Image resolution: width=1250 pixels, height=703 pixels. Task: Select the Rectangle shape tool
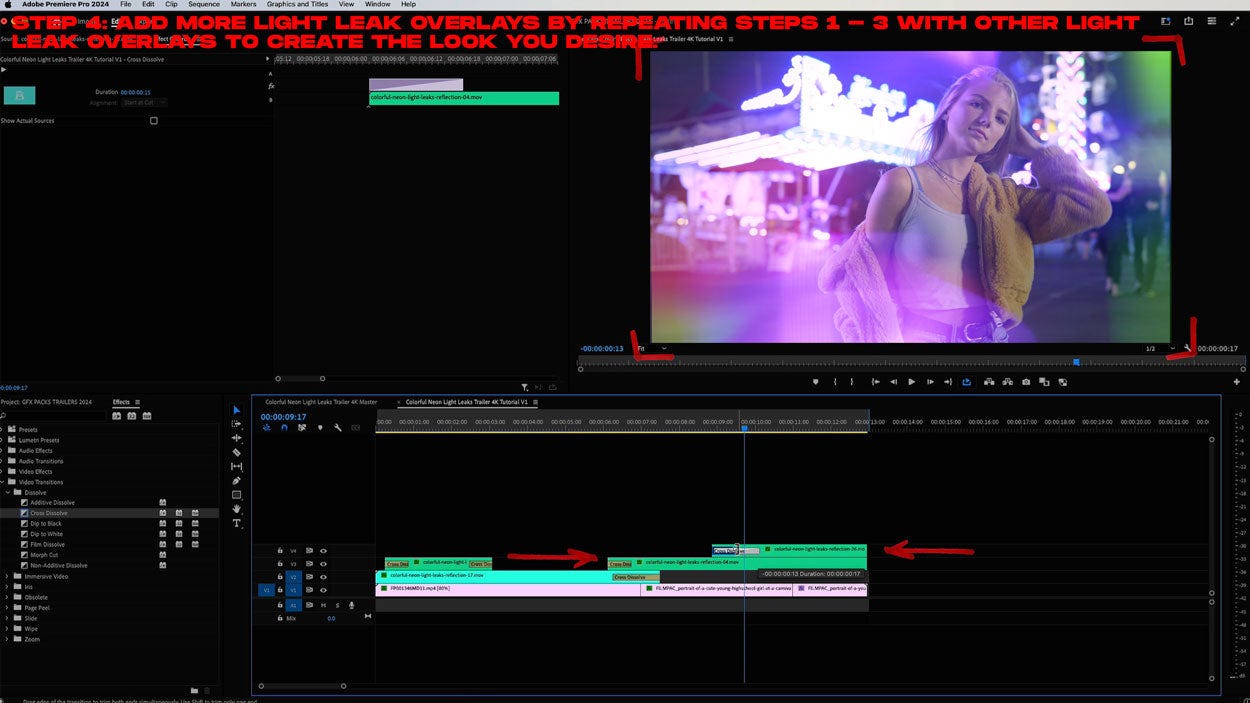236,495
